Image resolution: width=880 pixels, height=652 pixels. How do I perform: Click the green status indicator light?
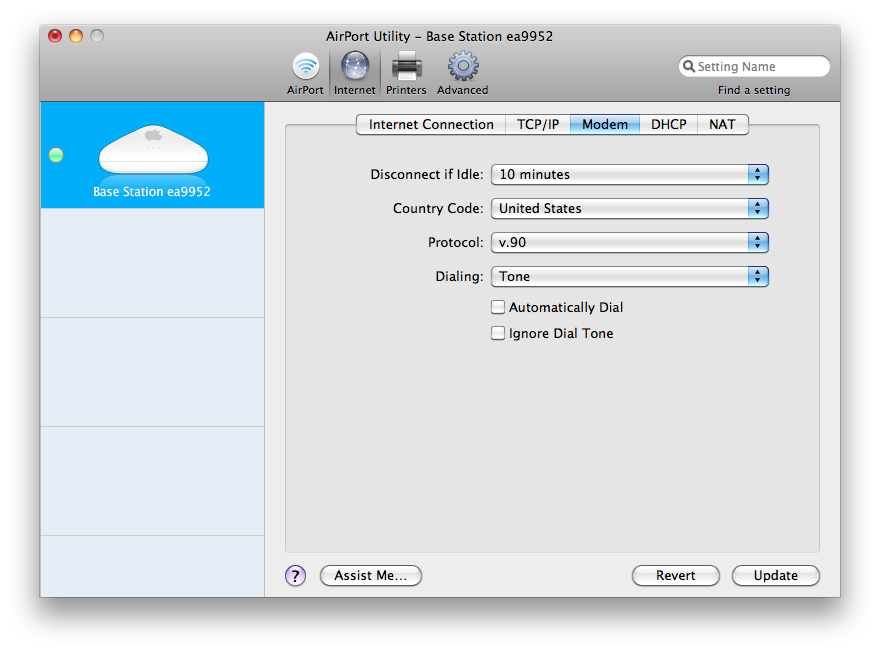click(x=56, y=155)
